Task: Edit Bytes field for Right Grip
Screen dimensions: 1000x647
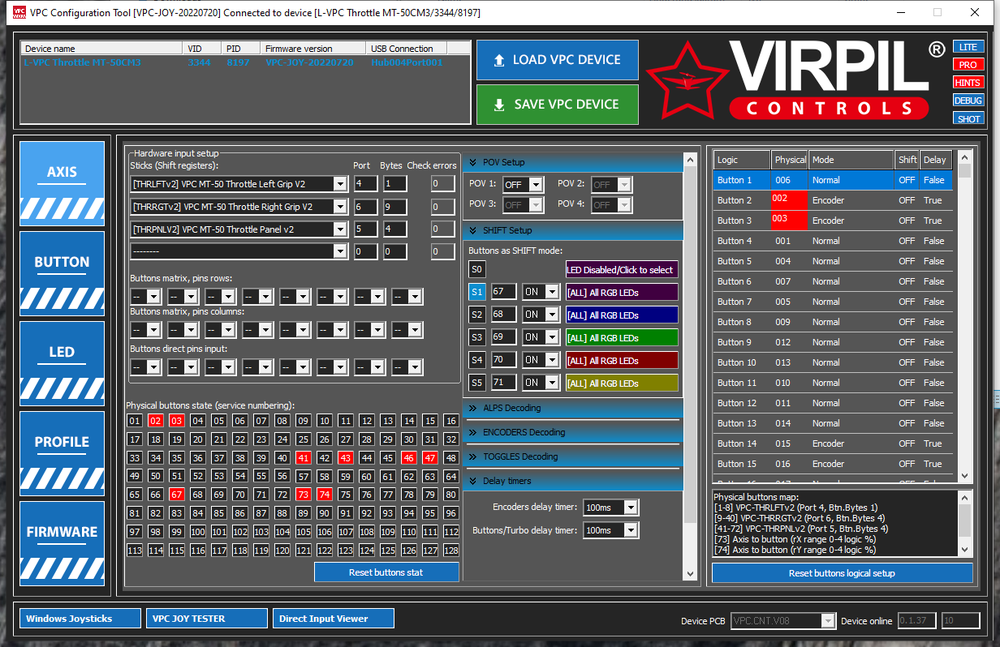Action: (395, 207)
